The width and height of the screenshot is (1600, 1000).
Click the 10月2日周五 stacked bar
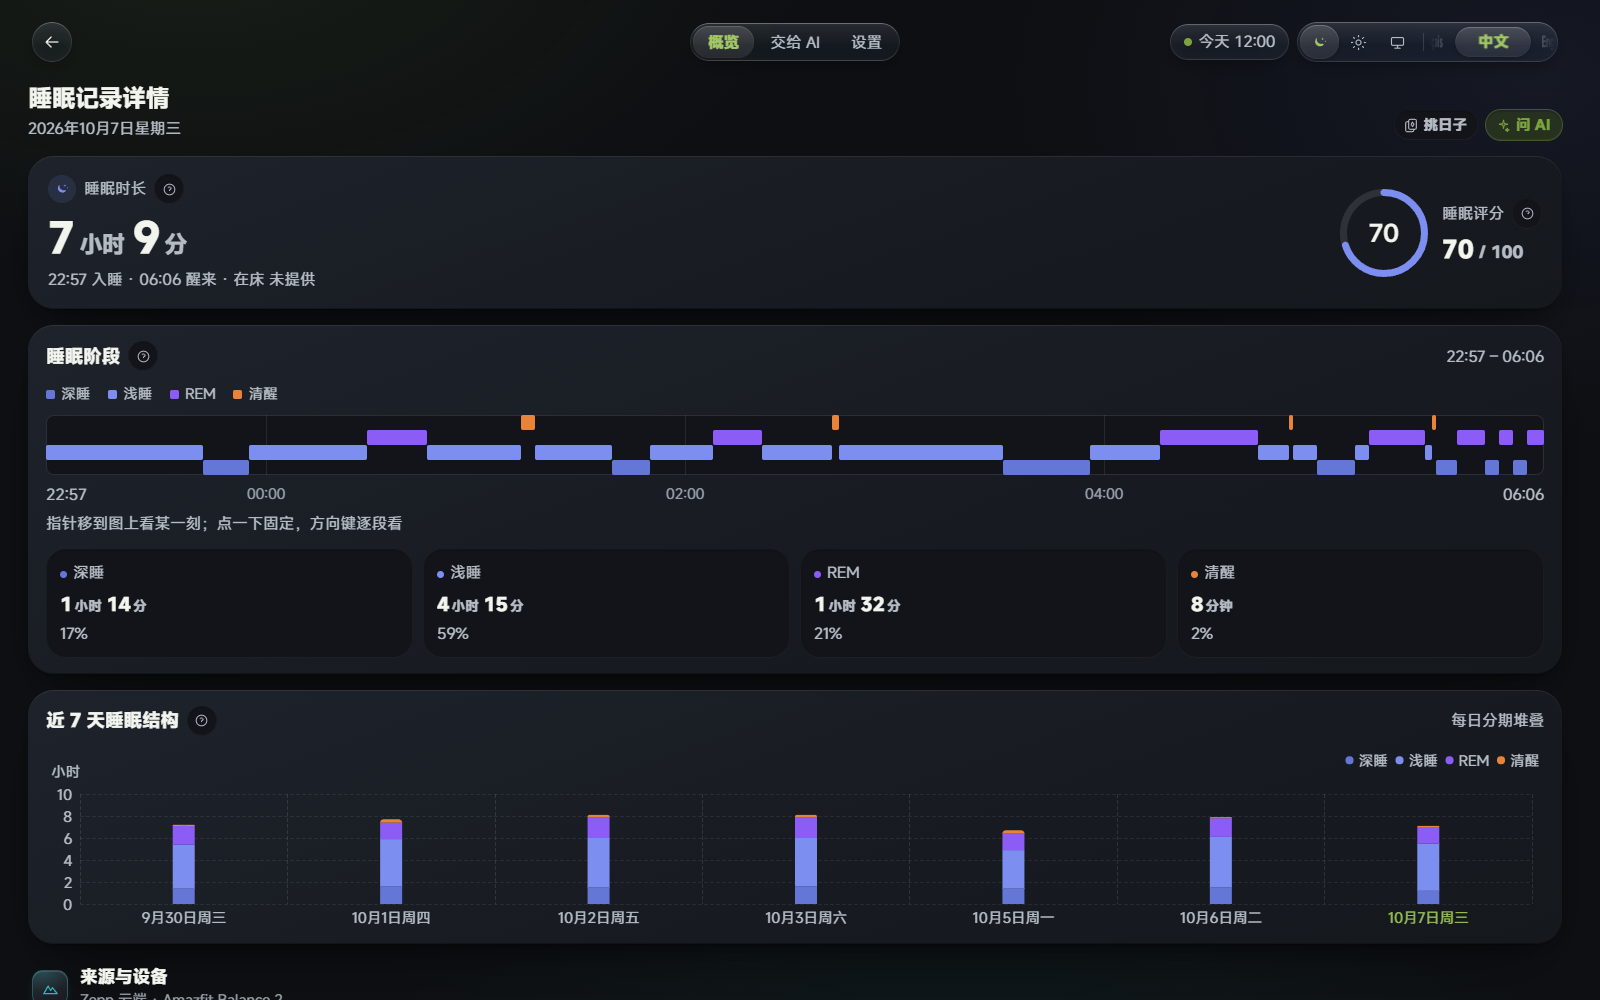(598, 860)
